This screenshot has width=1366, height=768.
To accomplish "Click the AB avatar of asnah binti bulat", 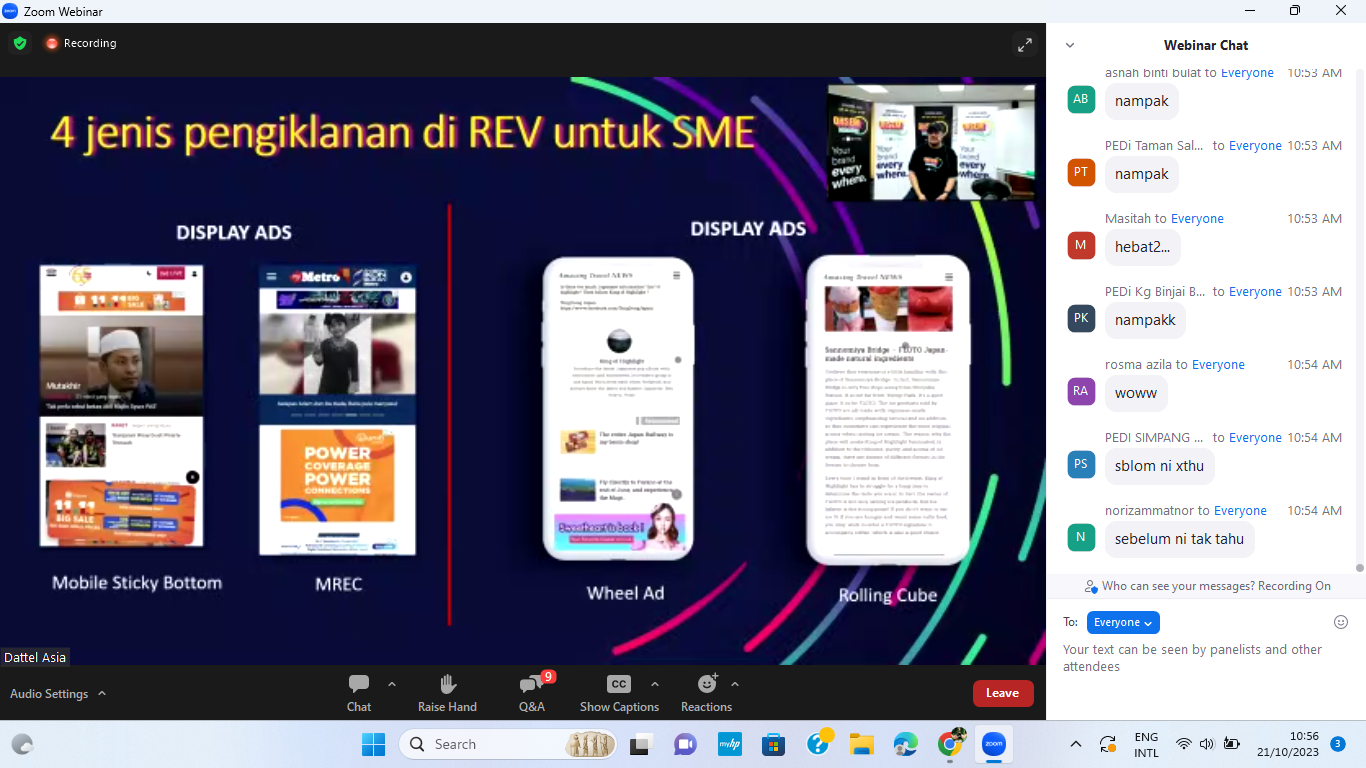I will tap(1081, 99).
